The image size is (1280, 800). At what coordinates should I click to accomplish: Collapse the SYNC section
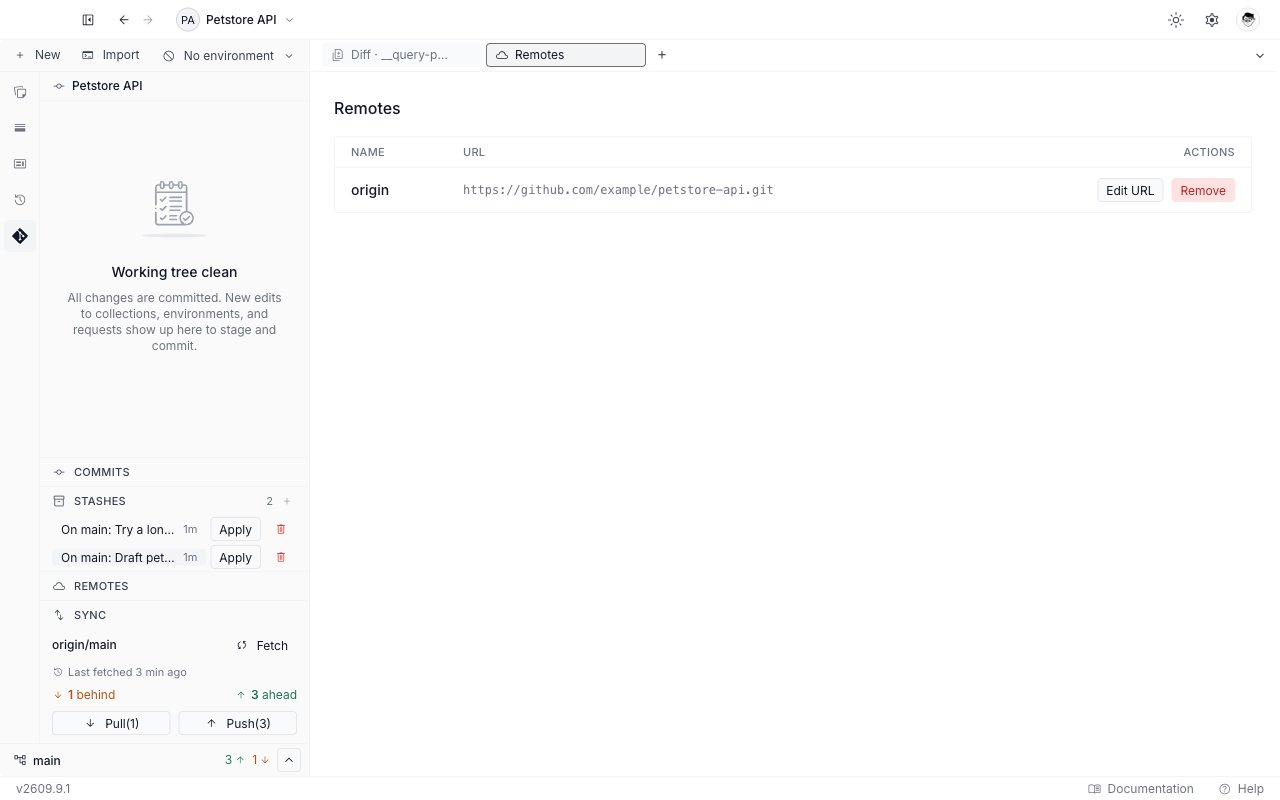tap(174, 615)
